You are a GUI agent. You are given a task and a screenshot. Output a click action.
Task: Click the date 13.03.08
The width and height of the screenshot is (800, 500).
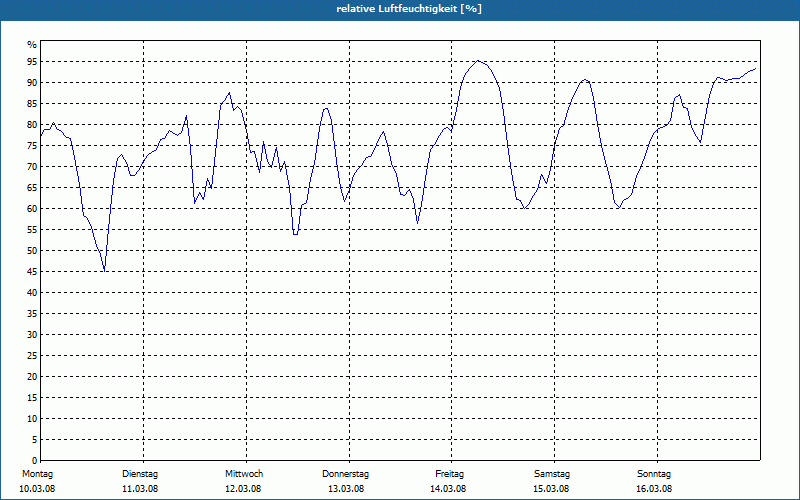(346, 489)
